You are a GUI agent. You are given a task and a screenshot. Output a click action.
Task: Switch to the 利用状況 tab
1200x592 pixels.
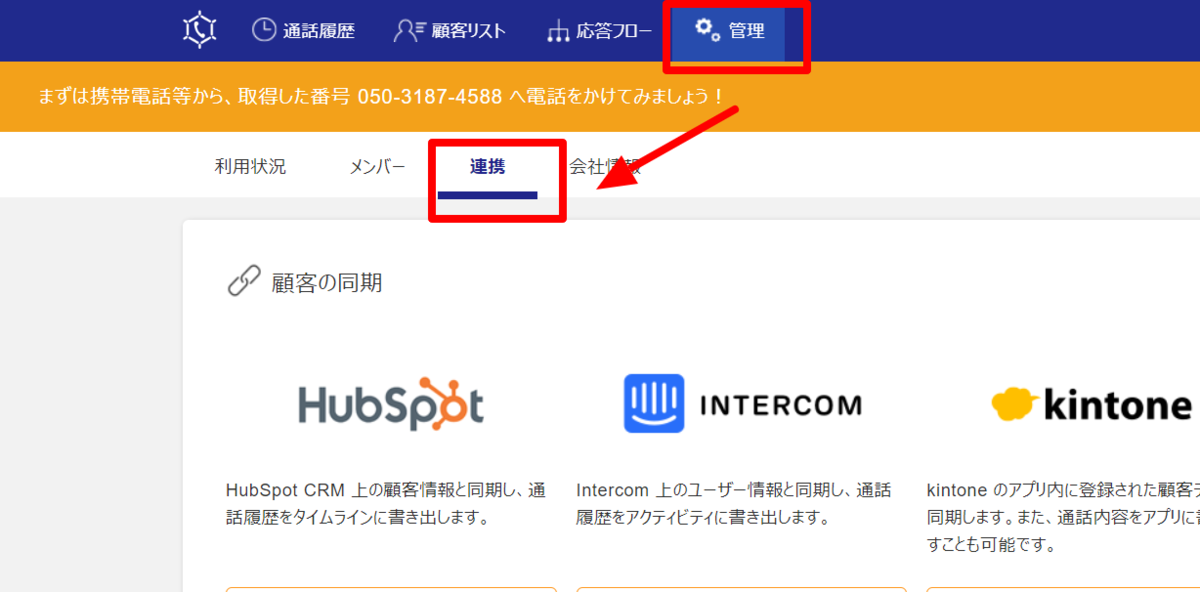pos(250,166)
